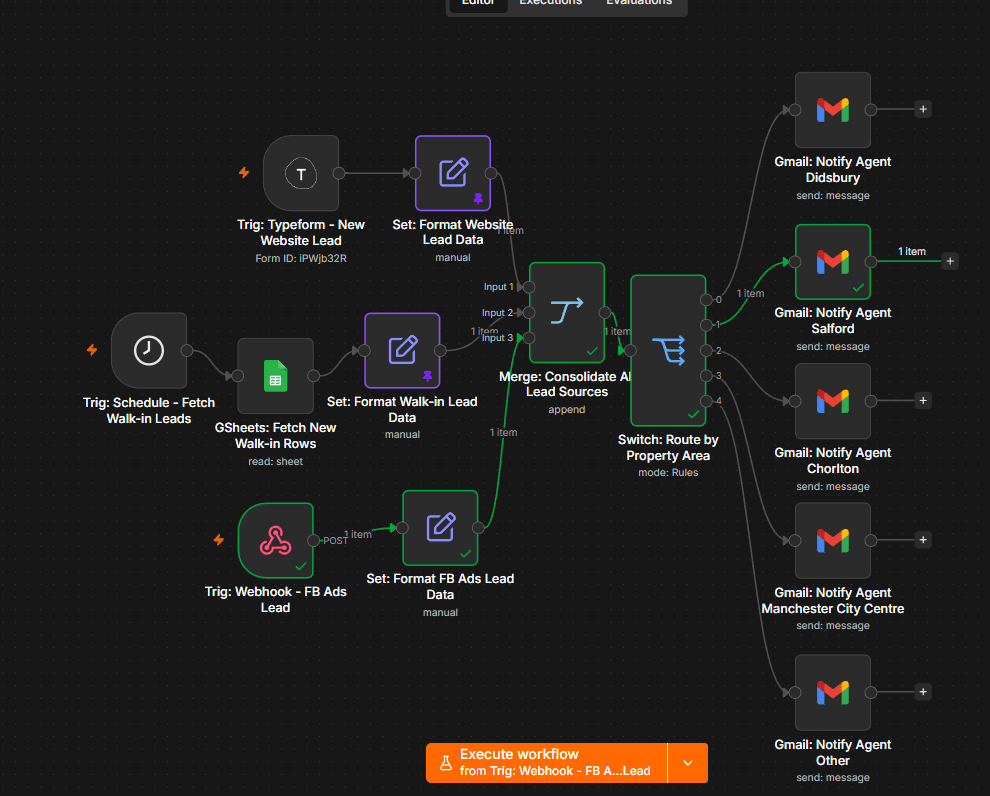Viewport: 990px width, 796px height.
Task: Click the POST output connector on Webhook node
Action: click(x=313, y=540)
